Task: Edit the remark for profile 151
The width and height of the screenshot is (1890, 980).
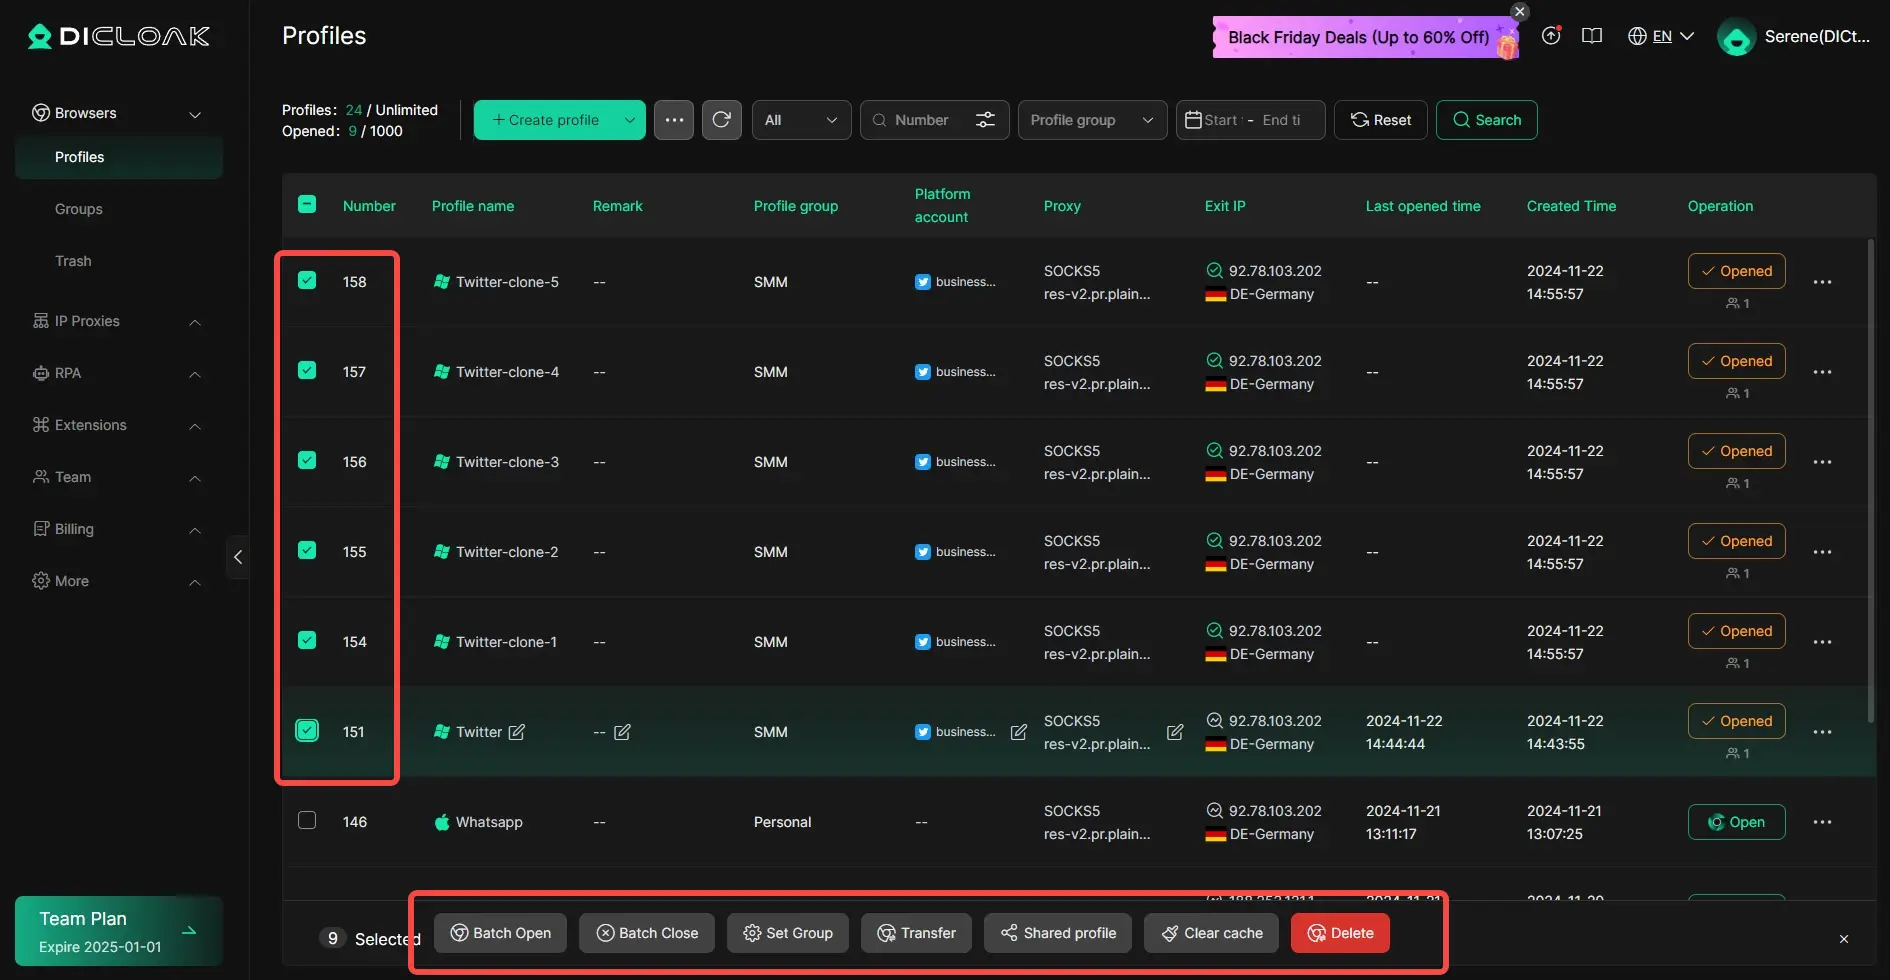Action: tap(622, 732)
